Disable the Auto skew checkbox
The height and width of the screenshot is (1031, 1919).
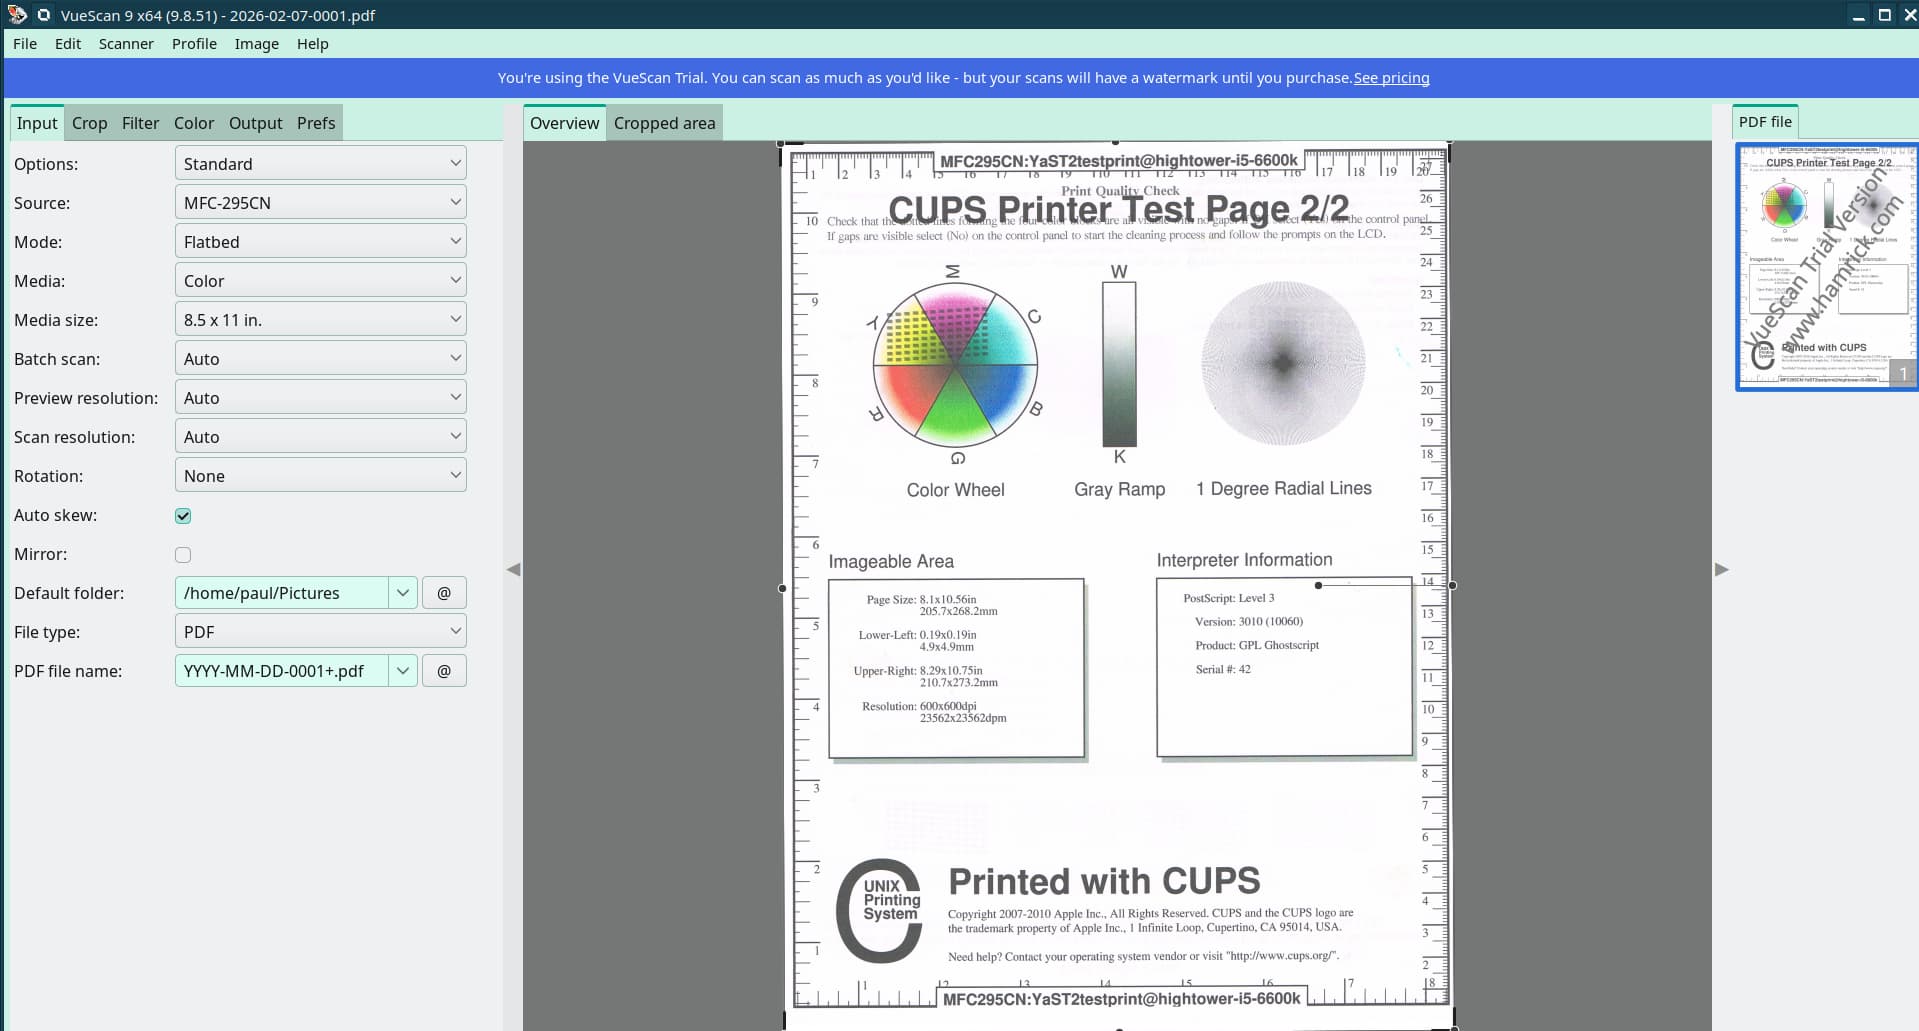tap(183, 516)
